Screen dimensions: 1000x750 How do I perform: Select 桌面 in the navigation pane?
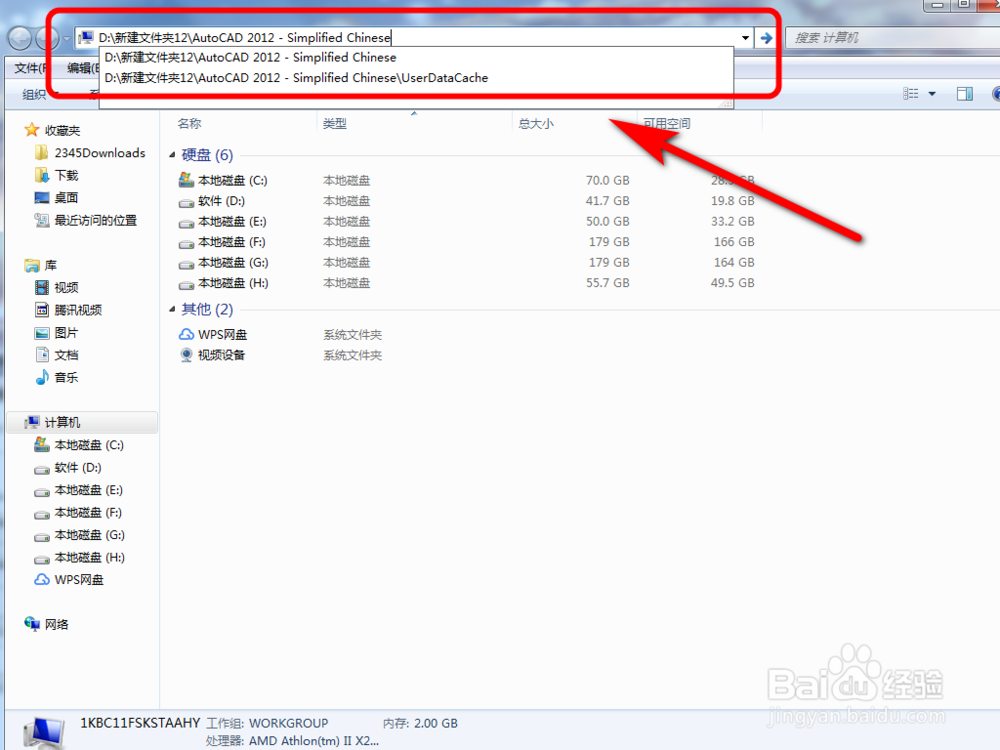click(66, 198)
